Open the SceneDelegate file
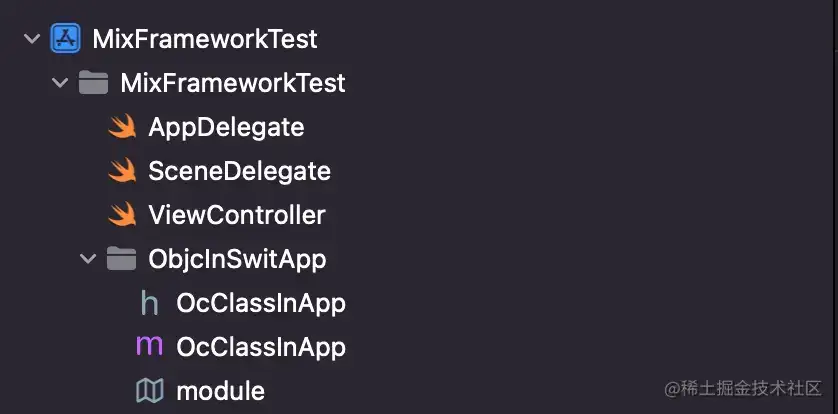Viewport: 838px width, 414px height. coord(239,171)
